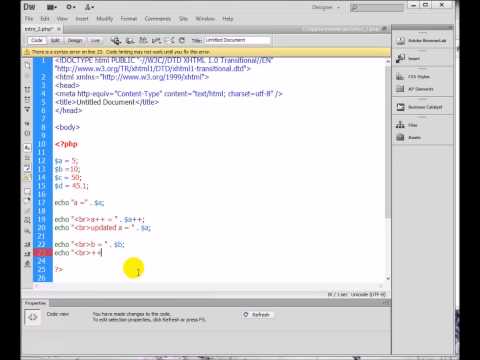The width and height of the screenshot is (480, 360).
Task: Open the View menu
Action: pos(62,19)
